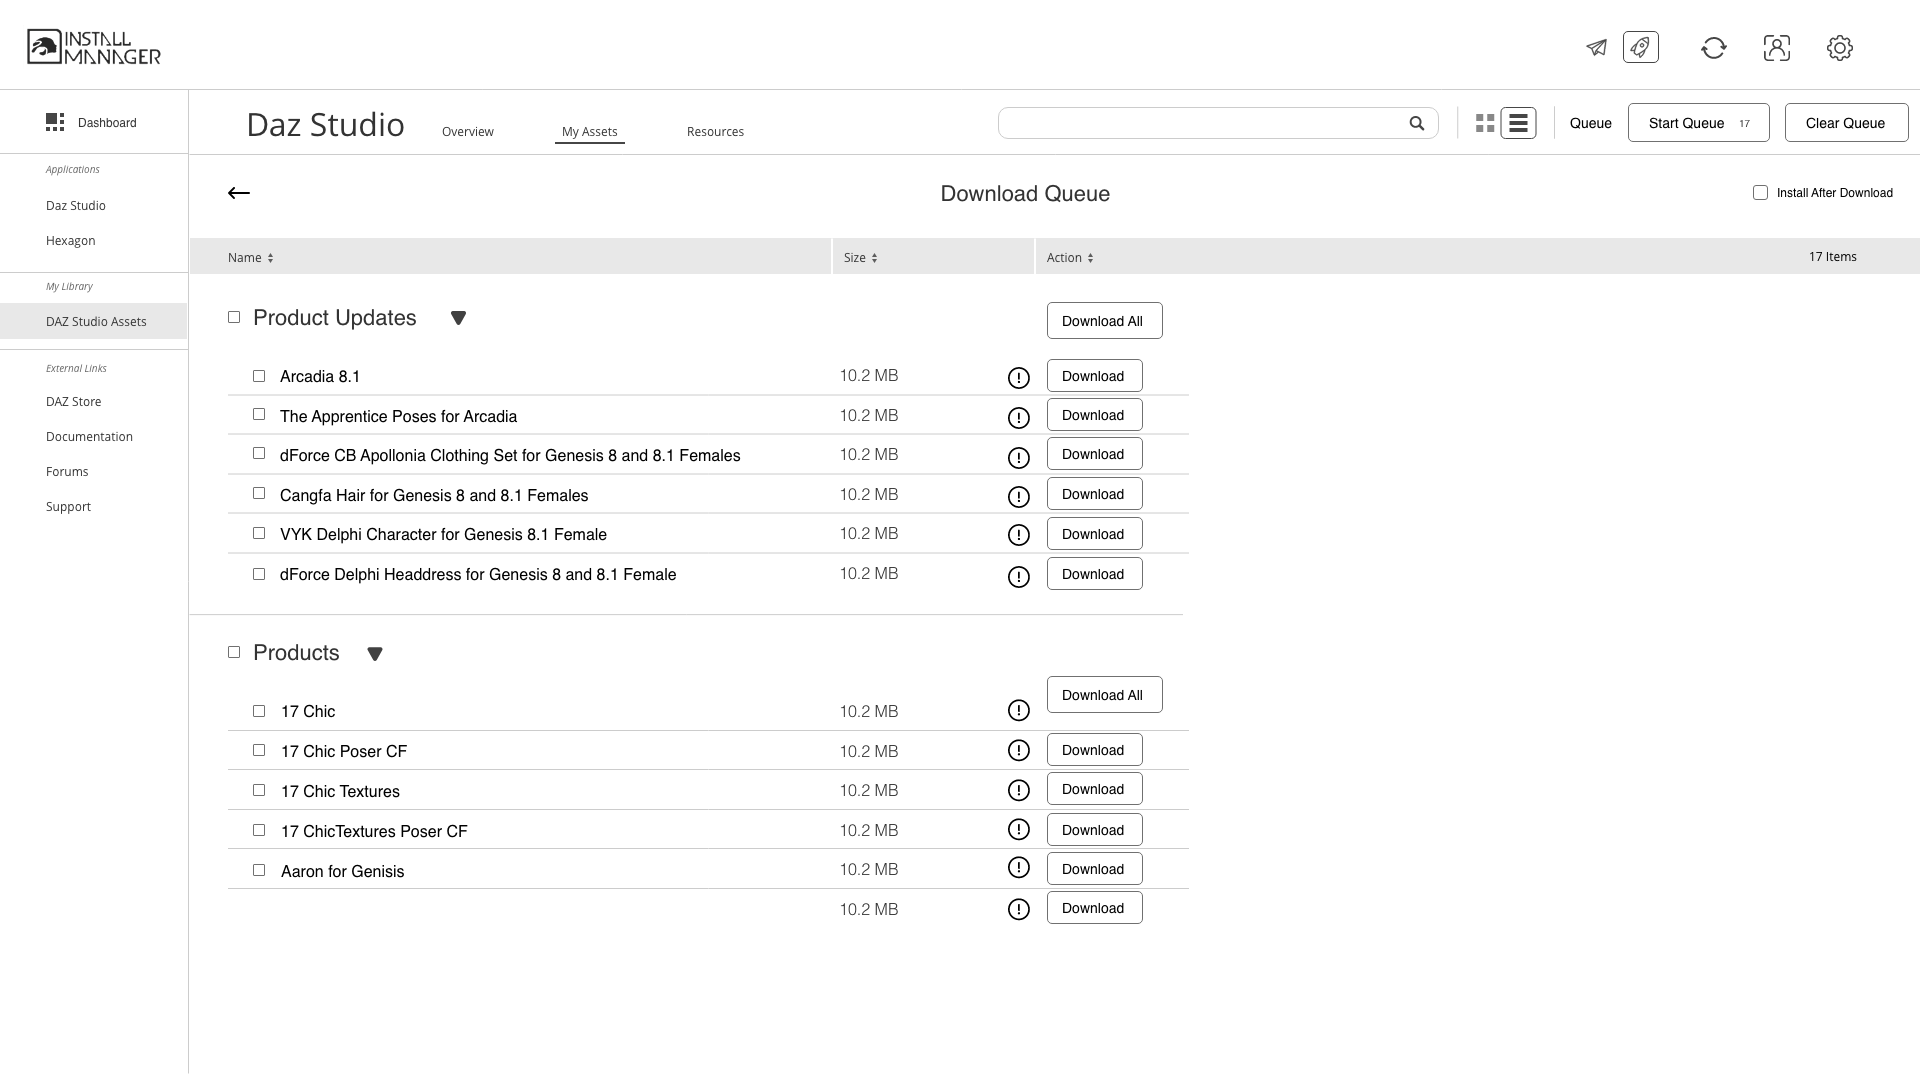Click the paper plane send icon
Image resolution: width=1920 pixels, height=1078 pixels.
tap(1596, 48)
